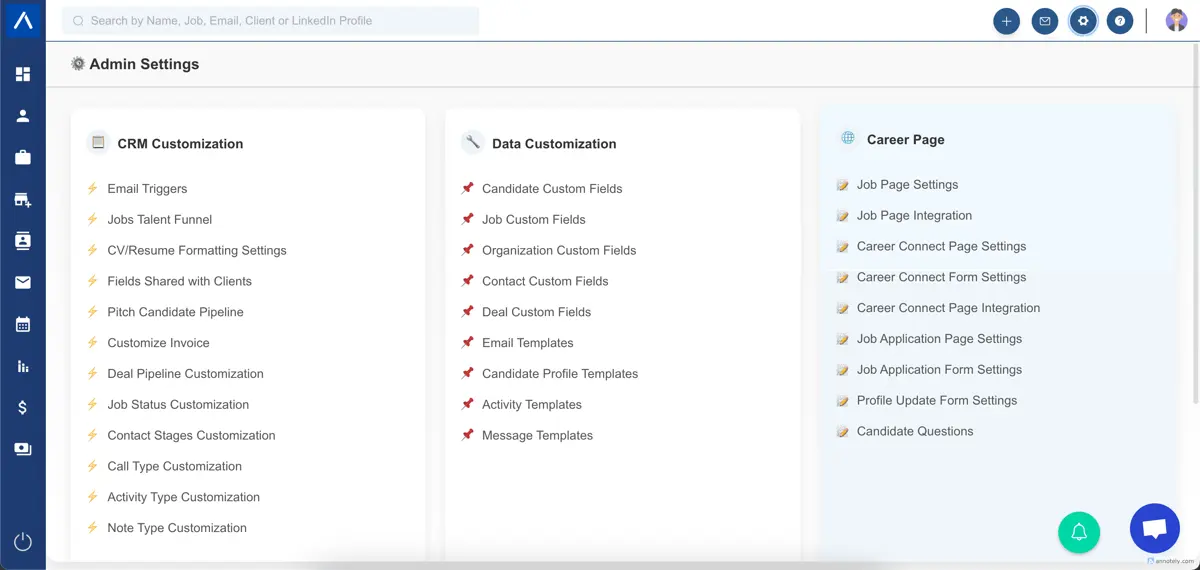Open Organization Custom Fields

pos(559,251)
